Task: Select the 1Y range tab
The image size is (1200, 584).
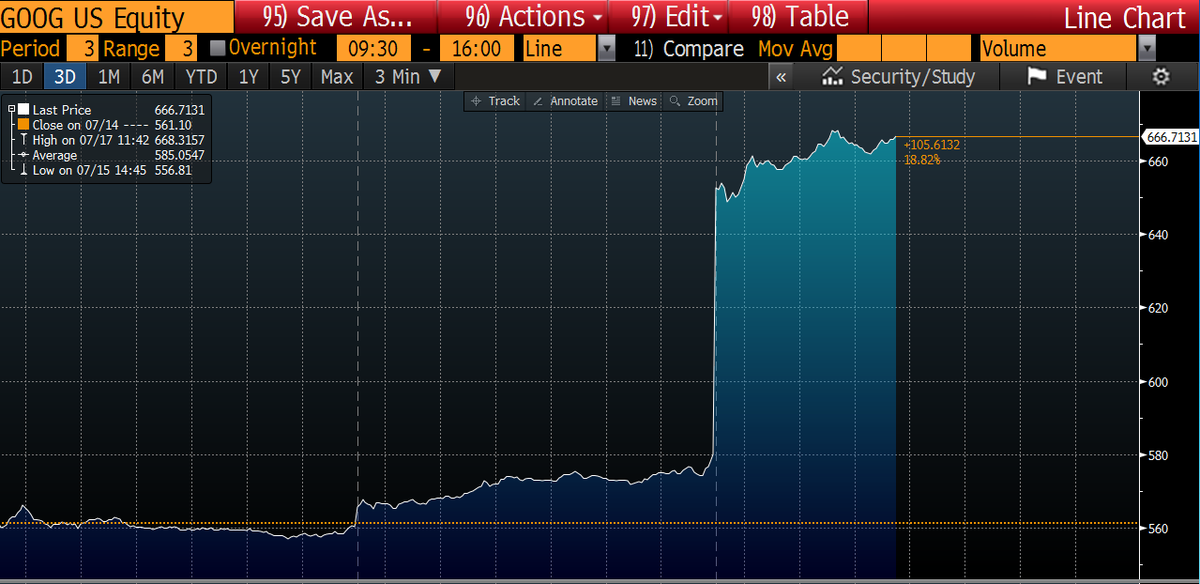Action: (249, 77)
